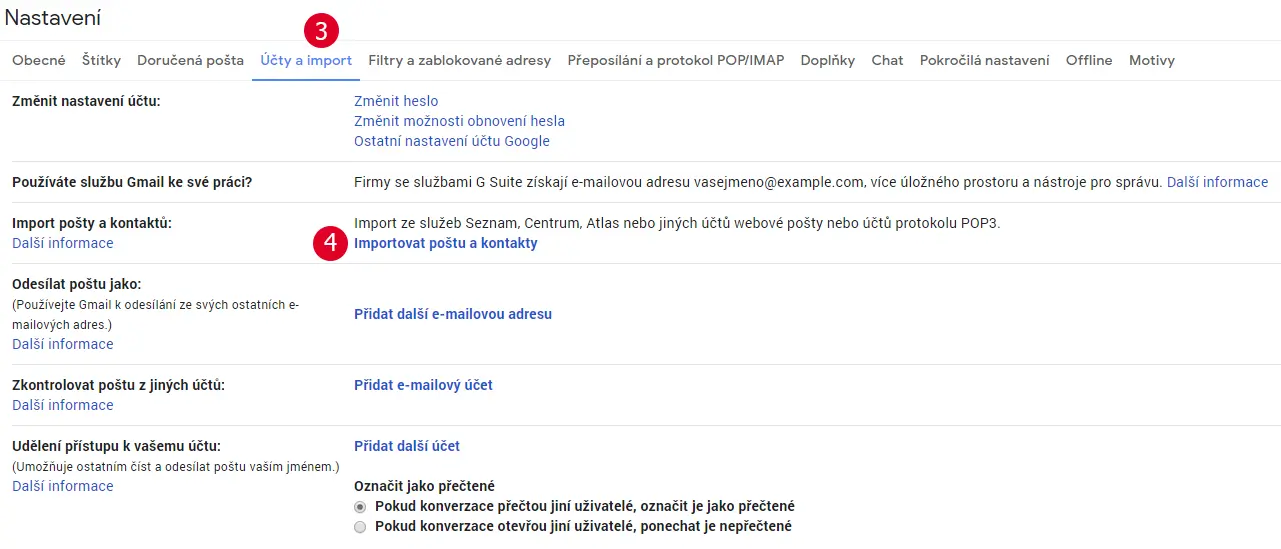Screen dimensions: 1281x549
Task: Open Změnit možnosti obnovení hesla link
Action: [459, 121]
